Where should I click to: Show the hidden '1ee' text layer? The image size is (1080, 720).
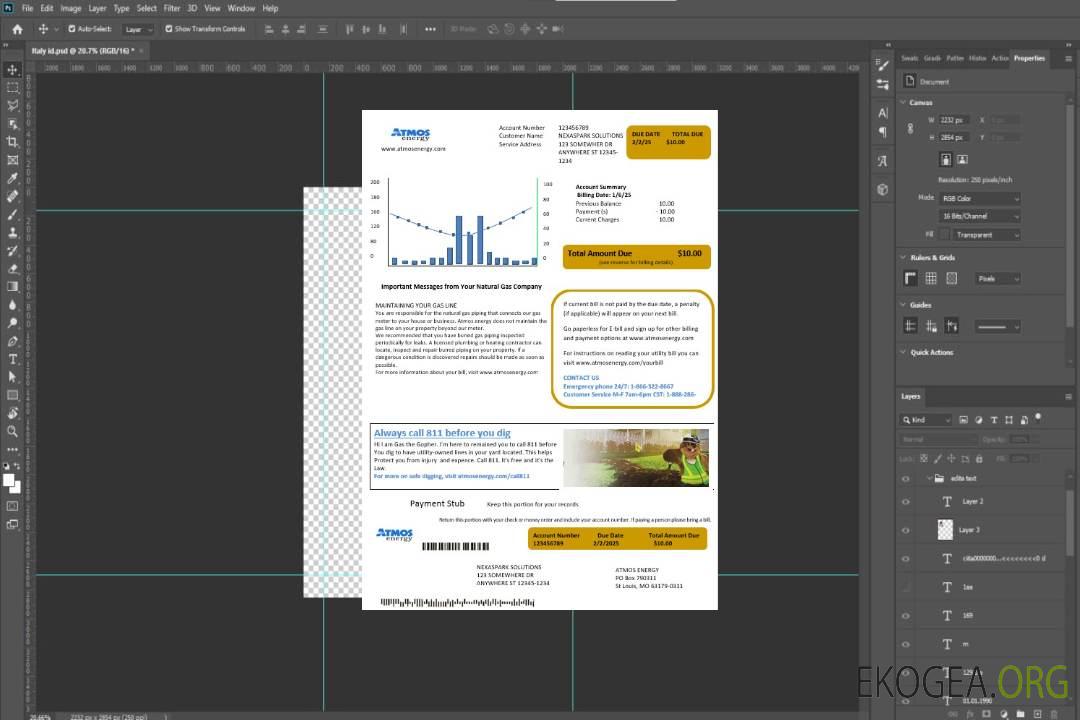[x=906, y=587]
